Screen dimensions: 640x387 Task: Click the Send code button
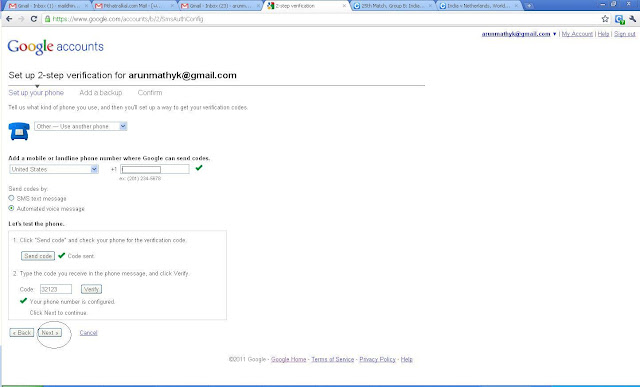click(x=38, y=256)
